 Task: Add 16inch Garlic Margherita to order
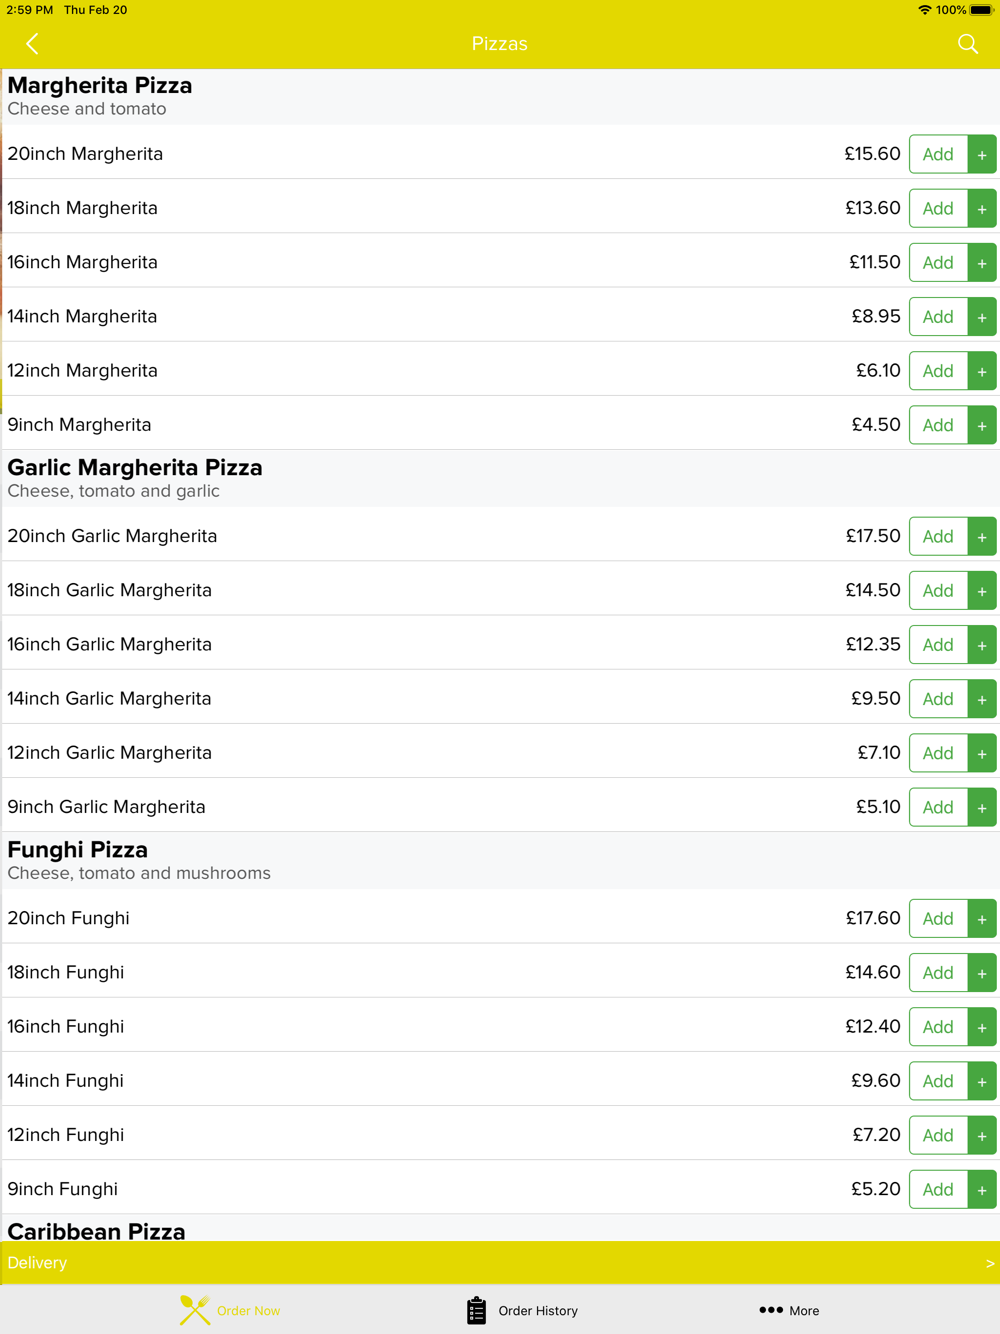coord(938,644)
